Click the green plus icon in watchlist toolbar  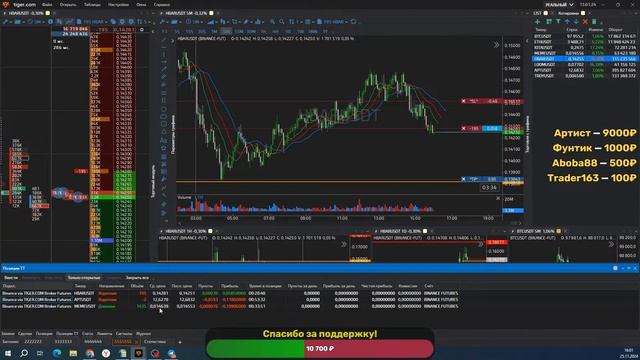538,22
